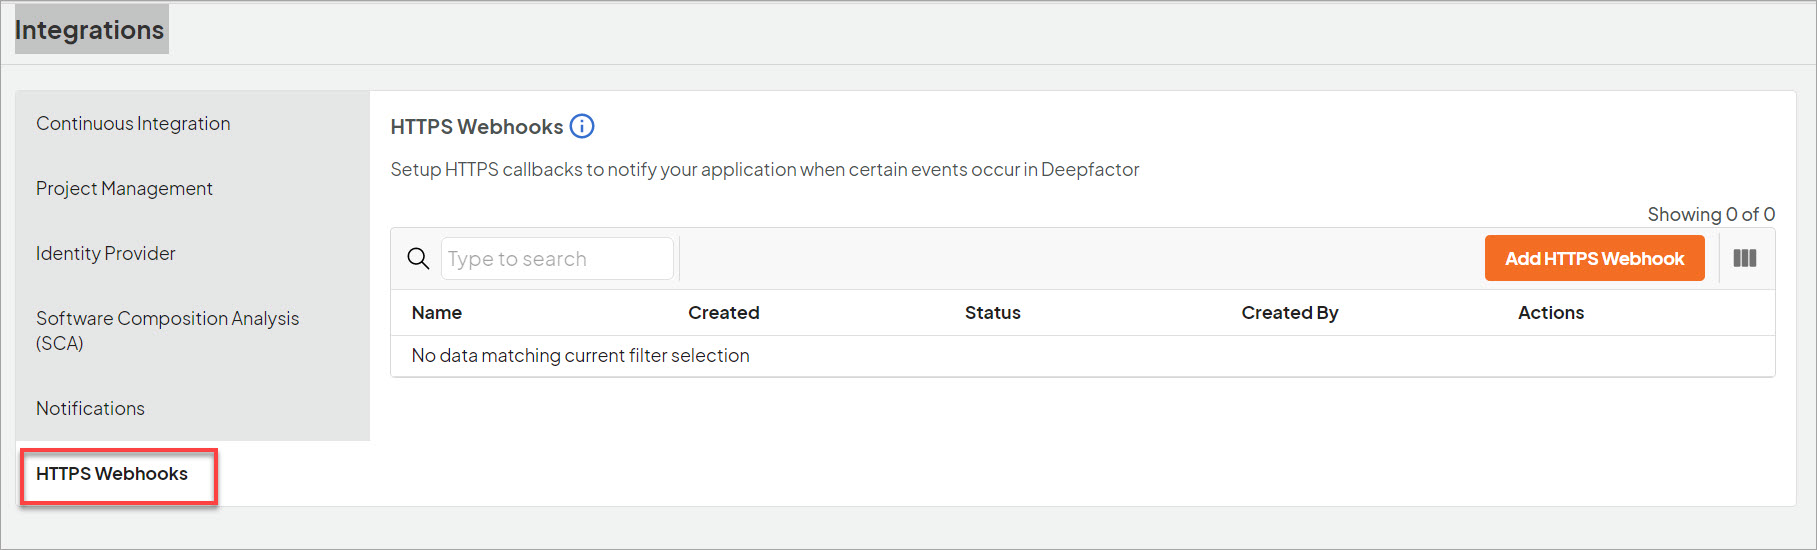This screenshot has height=550, width=1817.
Task: Click the Integrations page title
Action: pyautogui.click(x=90, y=29)
